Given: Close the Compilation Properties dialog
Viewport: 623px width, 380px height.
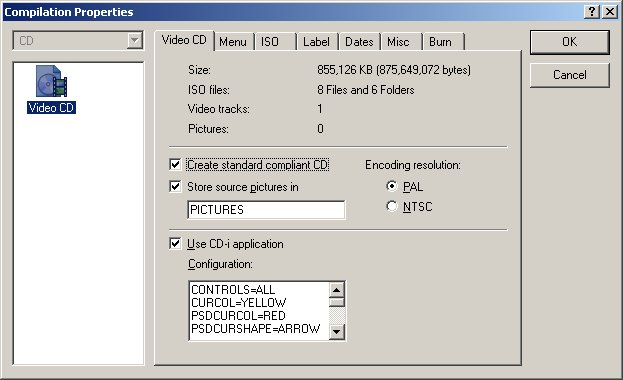Looking at the screenshot, I should 609,12.
